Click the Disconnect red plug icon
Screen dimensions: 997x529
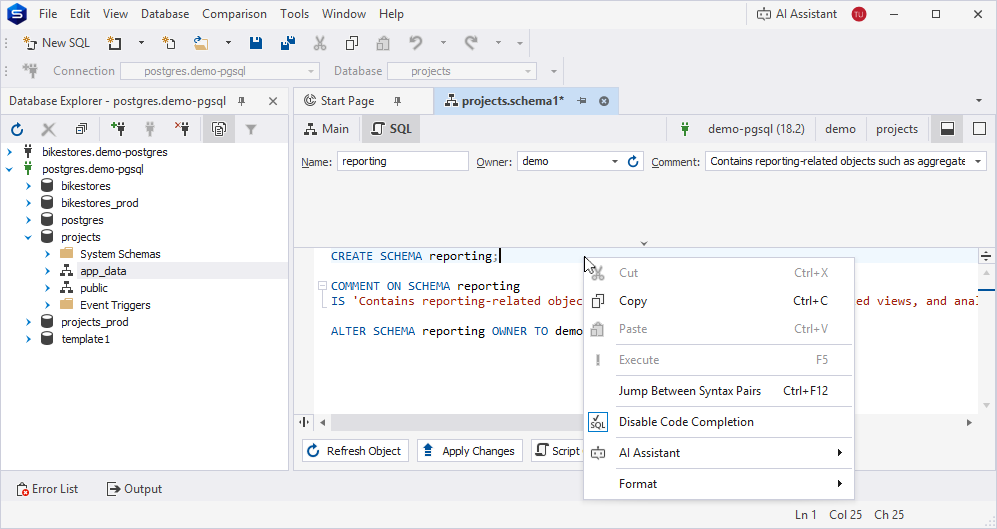(182, 129)
